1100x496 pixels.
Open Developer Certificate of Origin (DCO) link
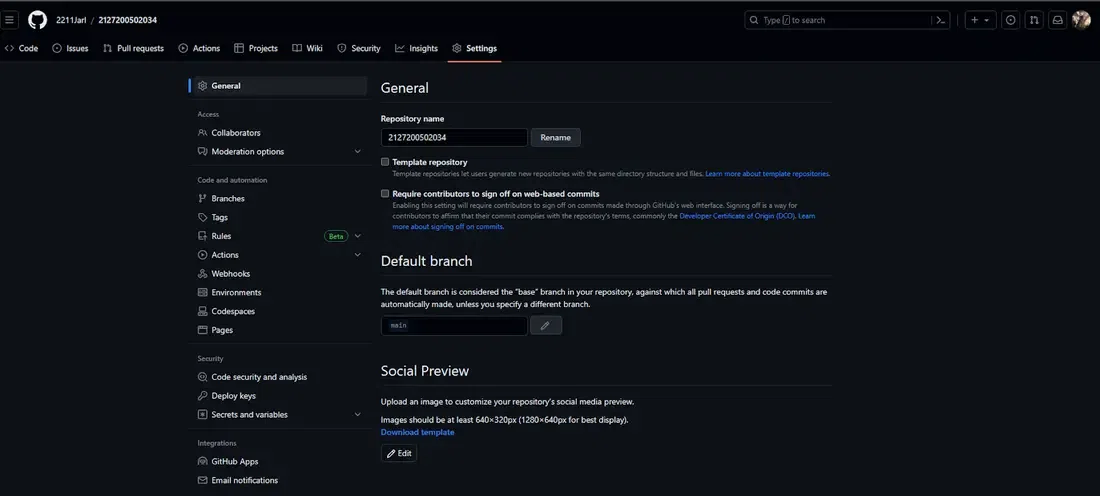[x=737, y=216]
